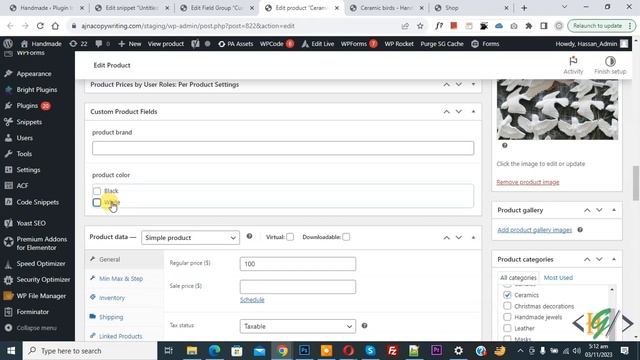Viewport: 640px width, 360px height.
Task: Collapse the Product categories panel
Action: (x=614, y=259)
